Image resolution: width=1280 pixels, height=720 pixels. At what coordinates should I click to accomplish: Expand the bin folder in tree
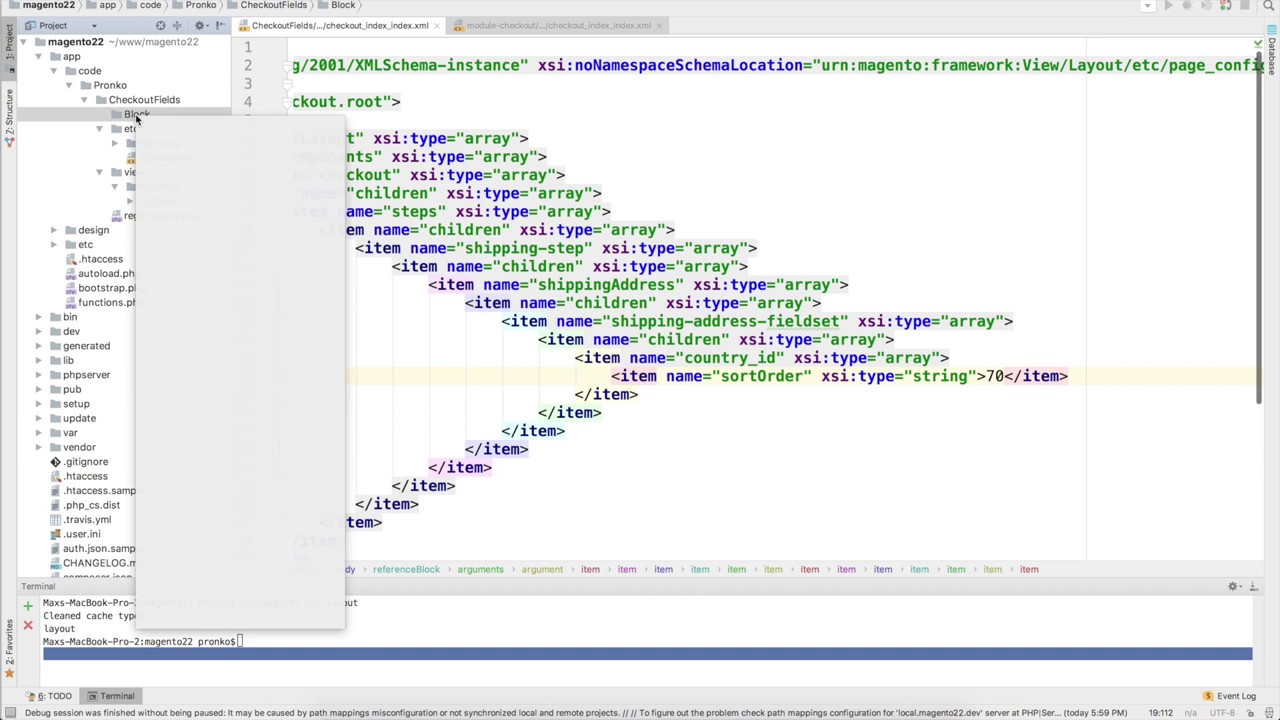39,317
